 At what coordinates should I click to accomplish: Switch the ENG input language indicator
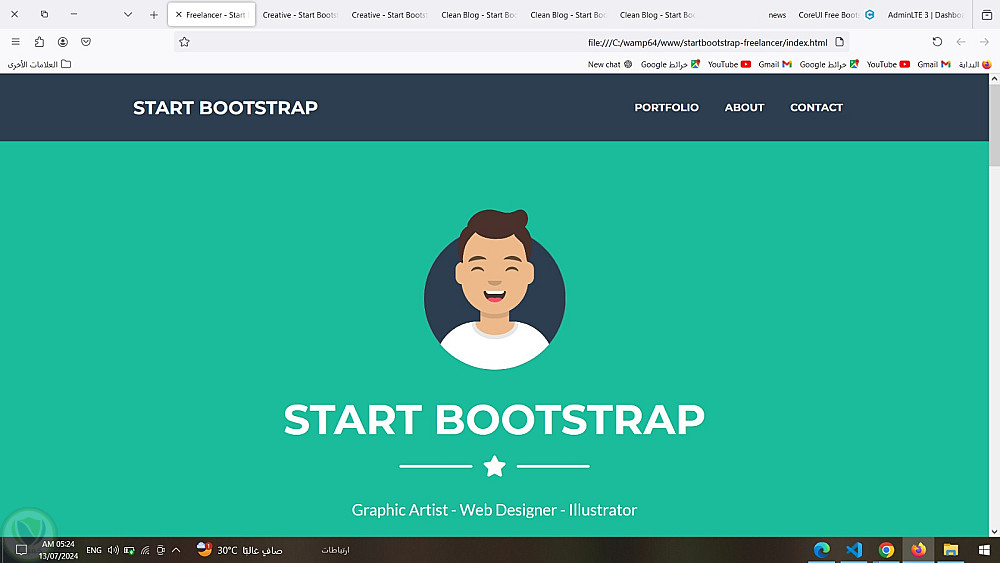point(94,550)
